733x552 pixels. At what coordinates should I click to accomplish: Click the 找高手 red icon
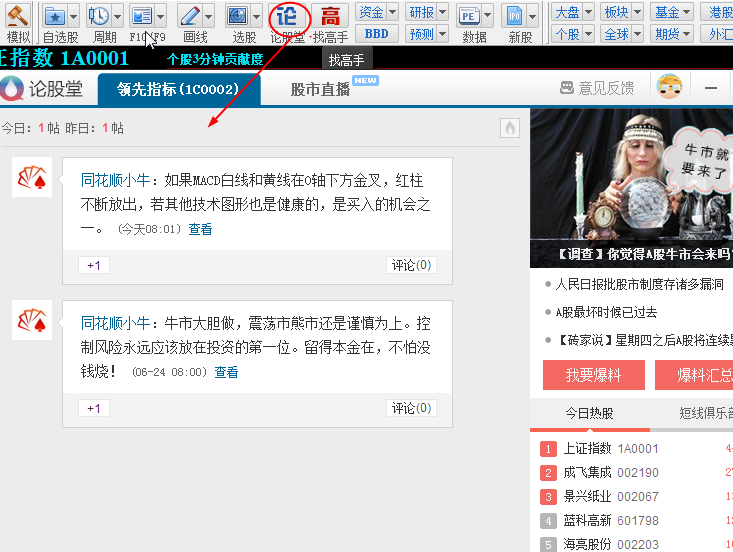pos(330,16)
